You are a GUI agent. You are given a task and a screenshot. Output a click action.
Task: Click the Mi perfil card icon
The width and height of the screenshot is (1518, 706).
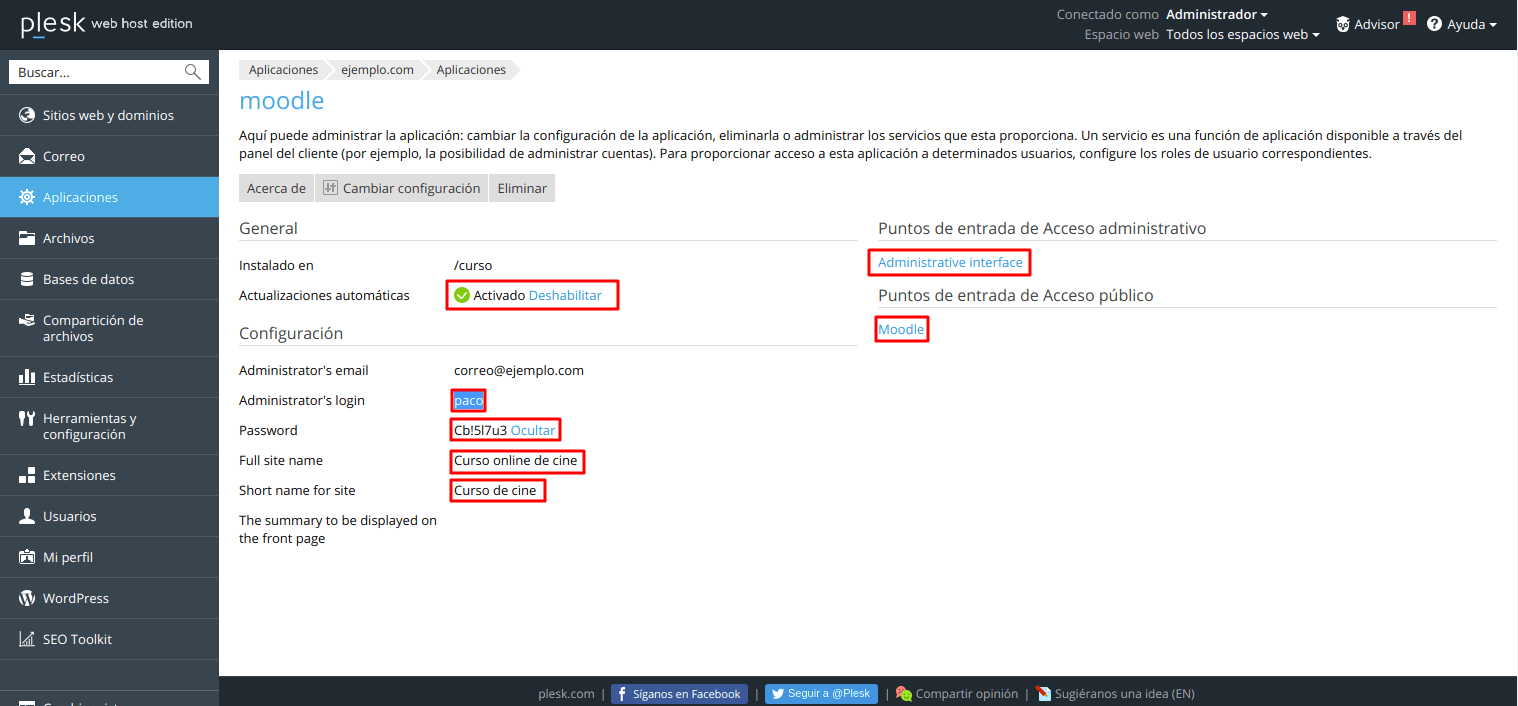tap(27, 557)
